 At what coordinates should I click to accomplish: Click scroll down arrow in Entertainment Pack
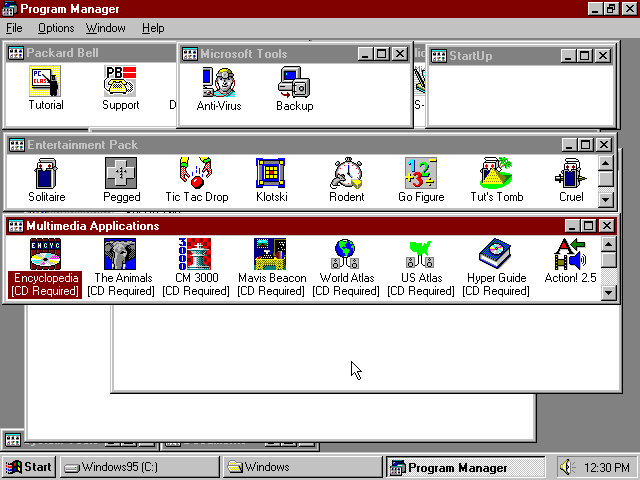(605, 200)
